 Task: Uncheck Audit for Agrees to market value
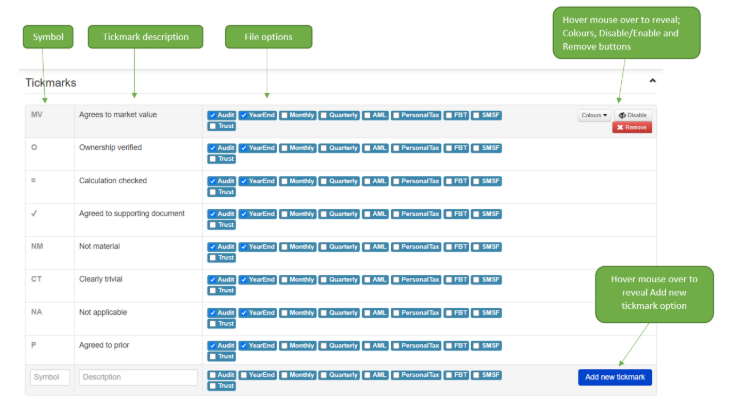[x=221, y=115]
